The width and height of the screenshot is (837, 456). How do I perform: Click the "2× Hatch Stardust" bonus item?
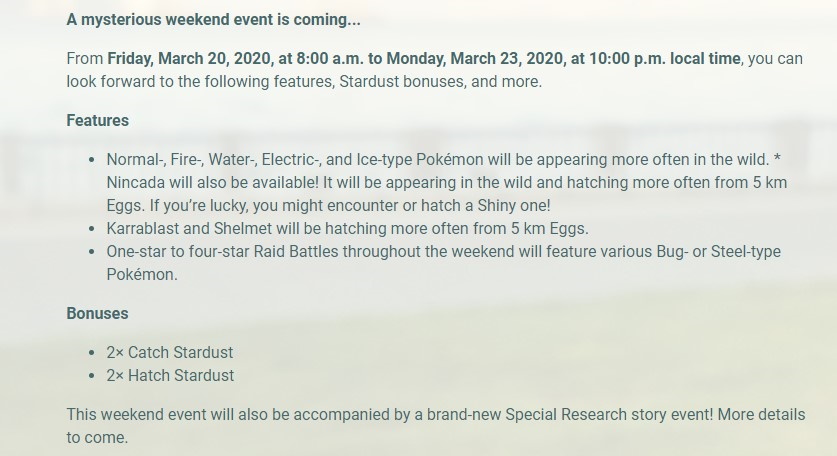pos(170,375)
